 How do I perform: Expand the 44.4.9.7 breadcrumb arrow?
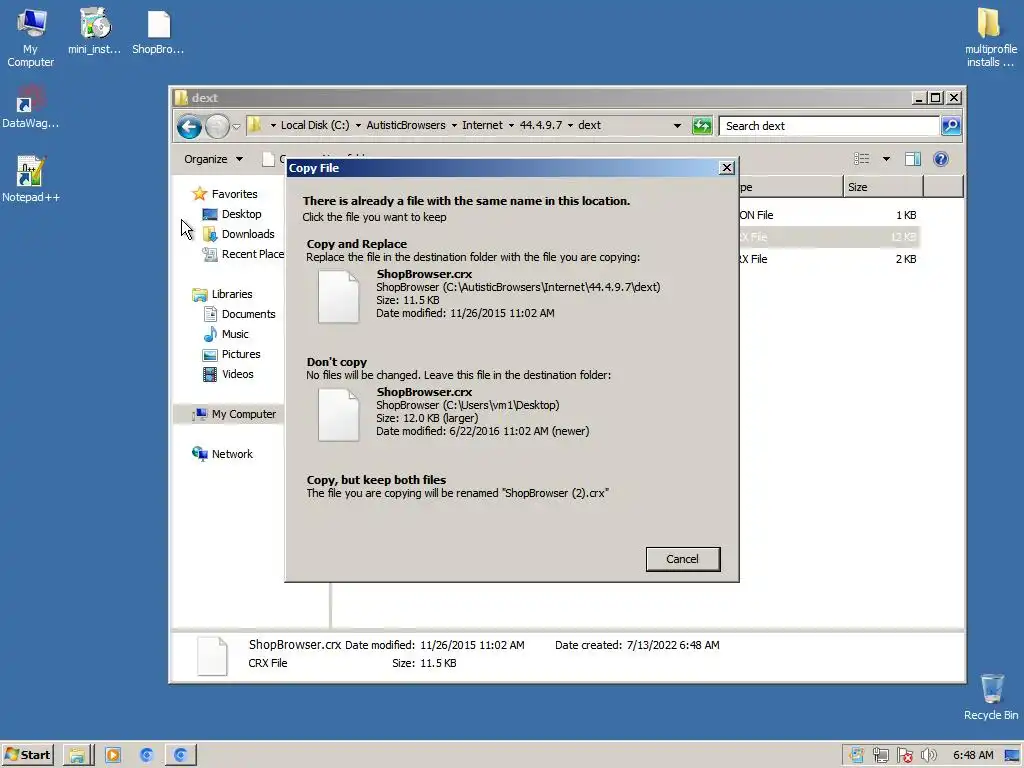(x=570, y=125)
